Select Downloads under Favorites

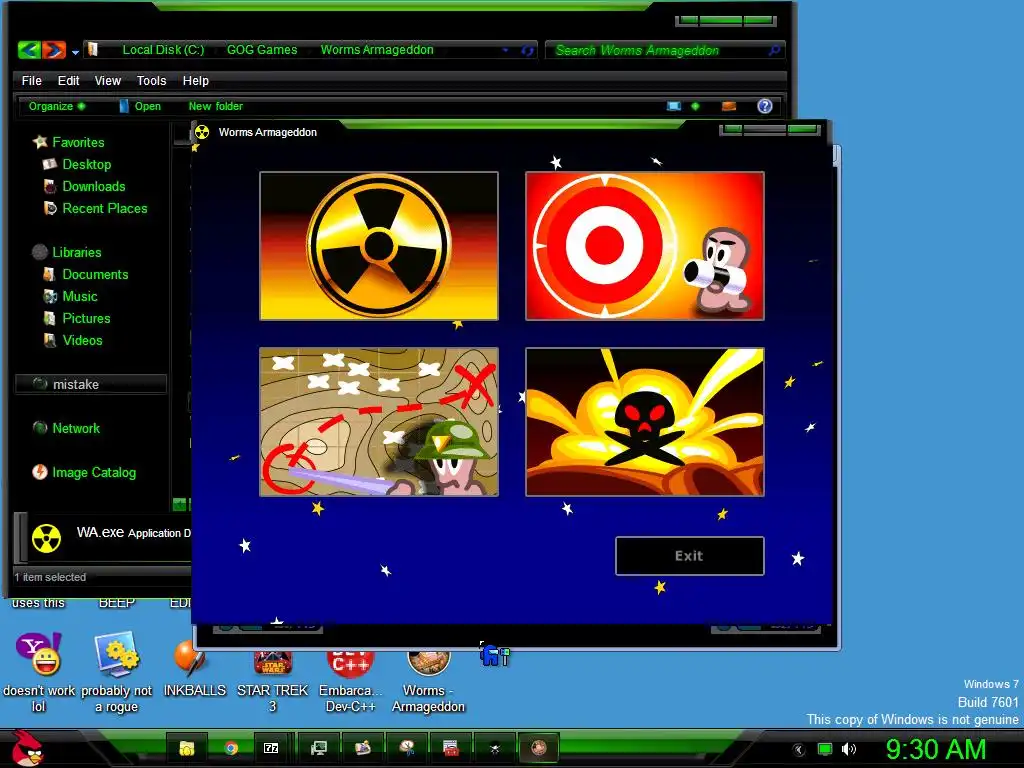point(84,186)
